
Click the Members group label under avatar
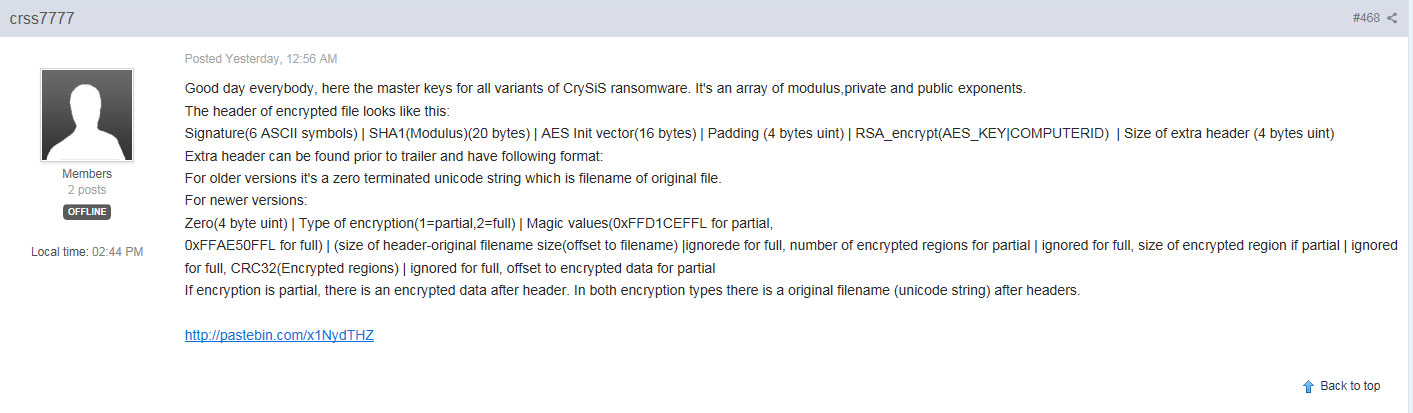pyautogui.click(x=87, y=174)
